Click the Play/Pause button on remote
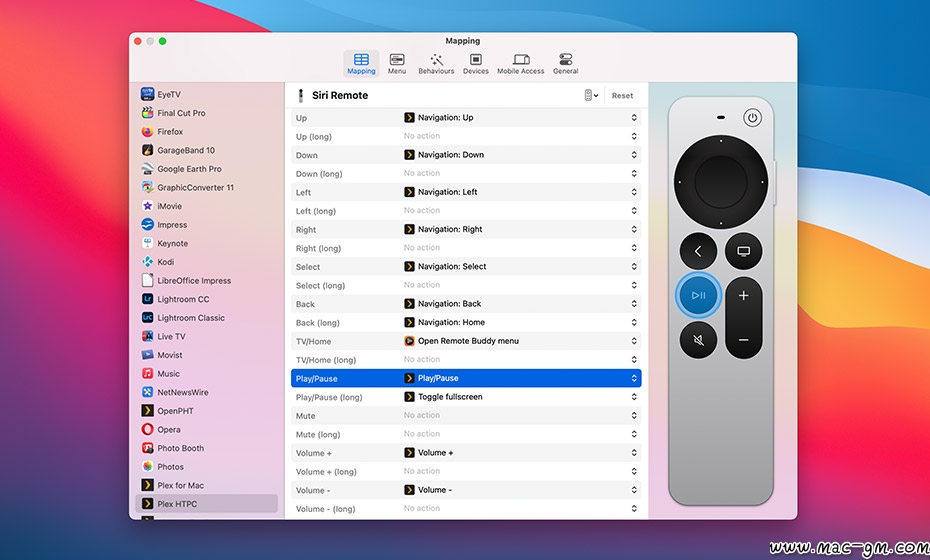Viewport: 930px width, 560px height. tap(698, 295)
